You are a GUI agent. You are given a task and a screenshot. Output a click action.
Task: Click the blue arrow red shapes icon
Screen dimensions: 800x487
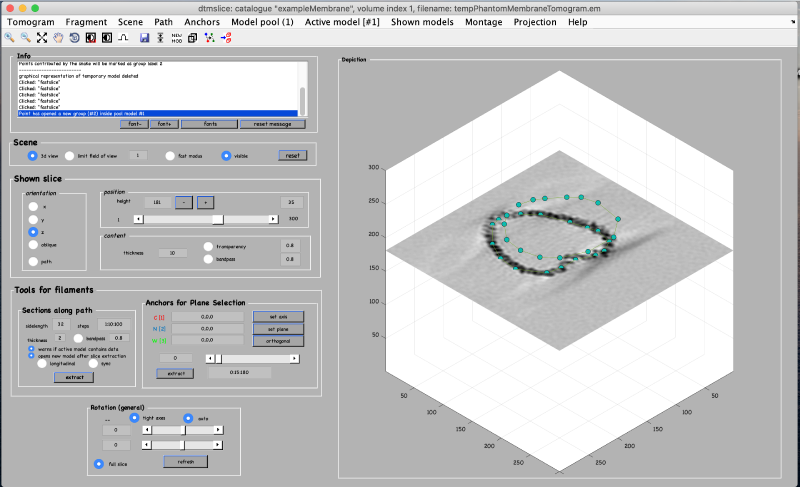(226, 38)
